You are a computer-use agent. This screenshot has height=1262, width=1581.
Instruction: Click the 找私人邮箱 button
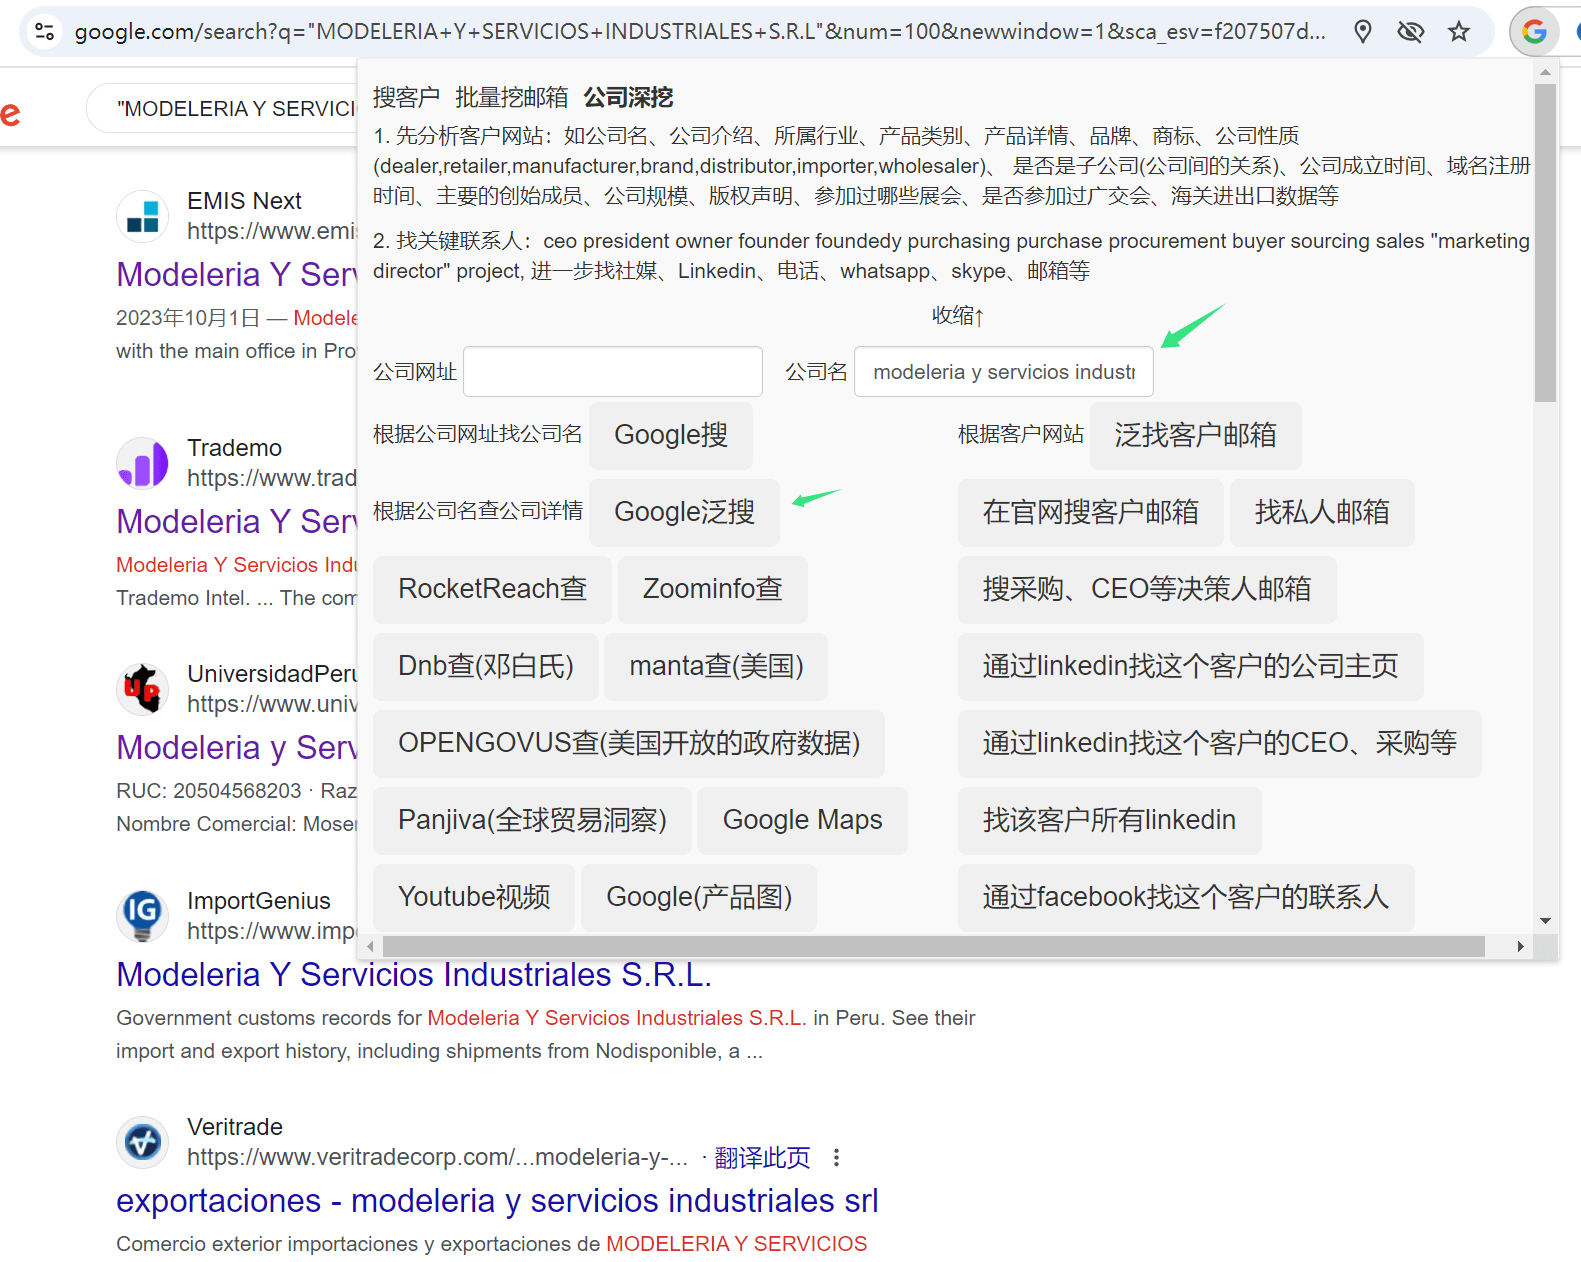(1322, 512)
